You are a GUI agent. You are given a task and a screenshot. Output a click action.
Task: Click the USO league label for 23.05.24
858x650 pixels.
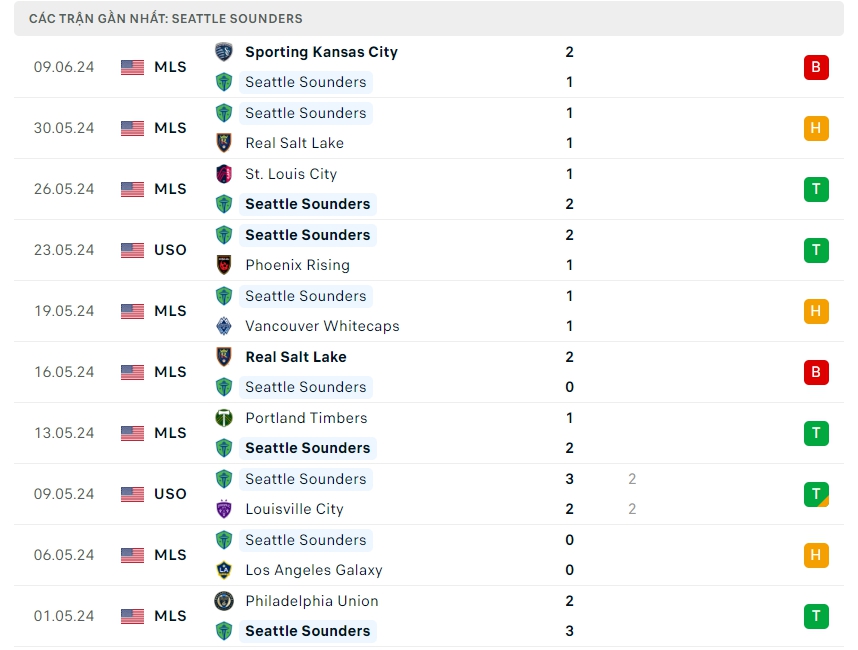pos(170,250)
